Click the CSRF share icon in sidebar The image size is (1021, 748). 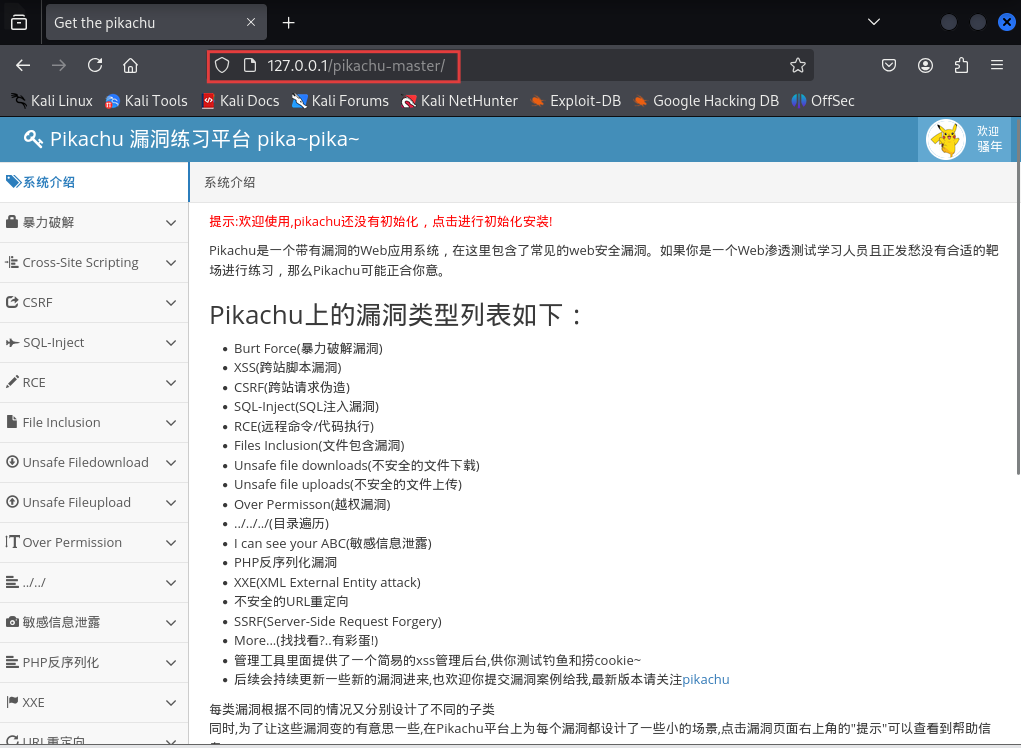[12, 302]
